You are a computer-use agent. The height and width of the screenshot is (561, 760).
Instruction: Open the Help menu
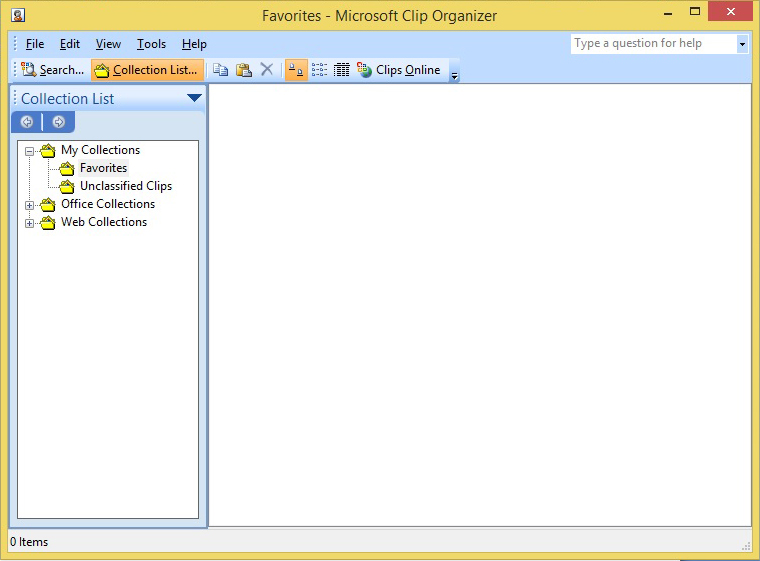194,44
